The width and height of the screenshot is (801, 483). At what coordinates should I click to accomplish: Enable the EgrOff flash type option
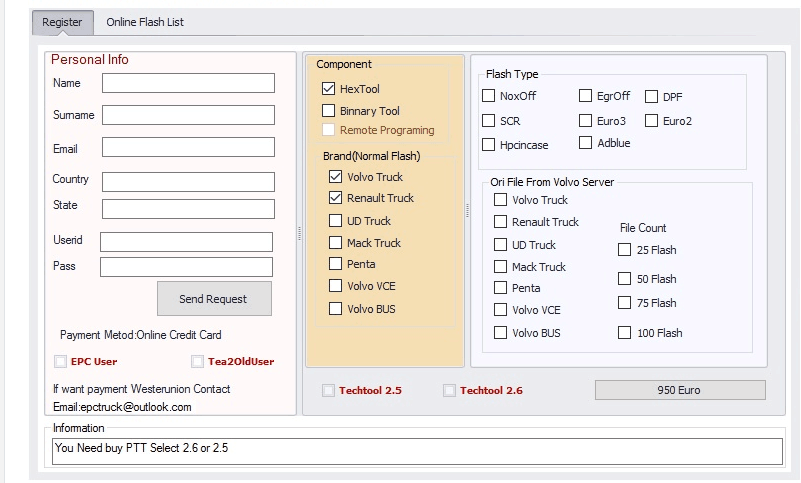pyautogui.click(x=586, y=96)
